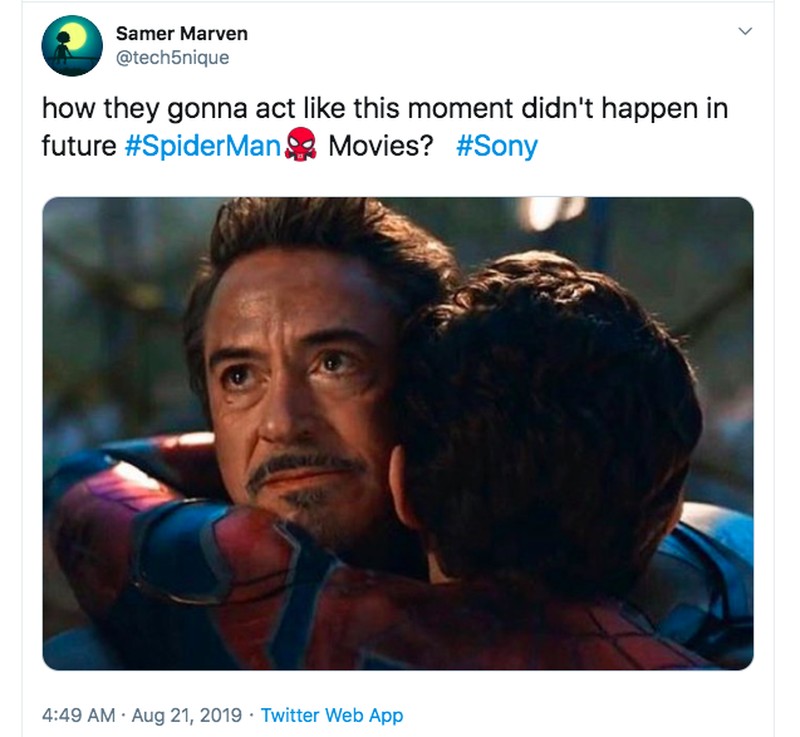Click the 4:49 AM timestamp
This screenshot has width=800, height=737.
[77, 715]
